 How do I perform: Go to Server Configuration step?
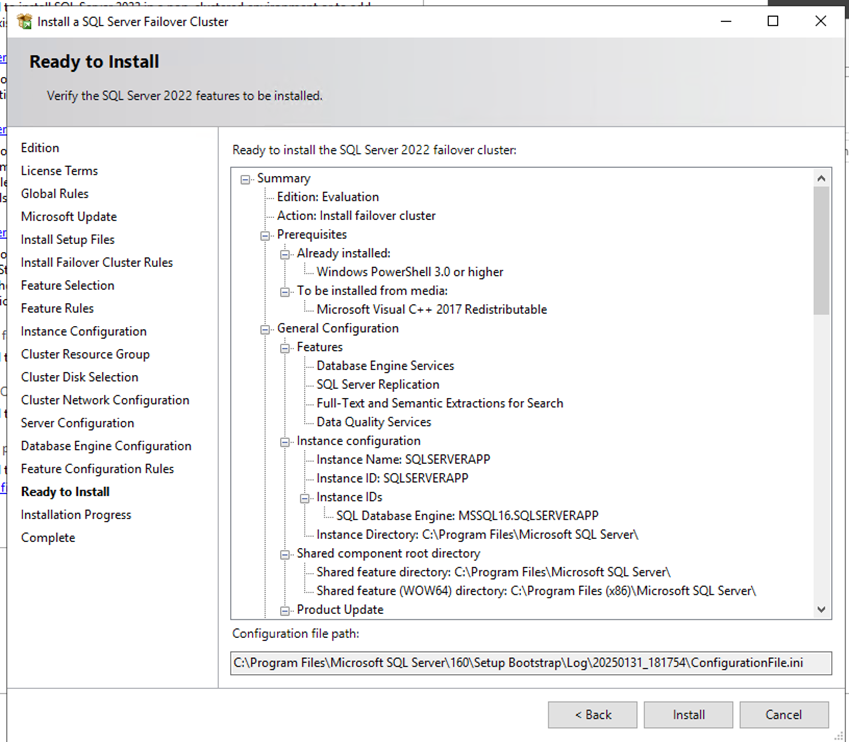[77, 423]
